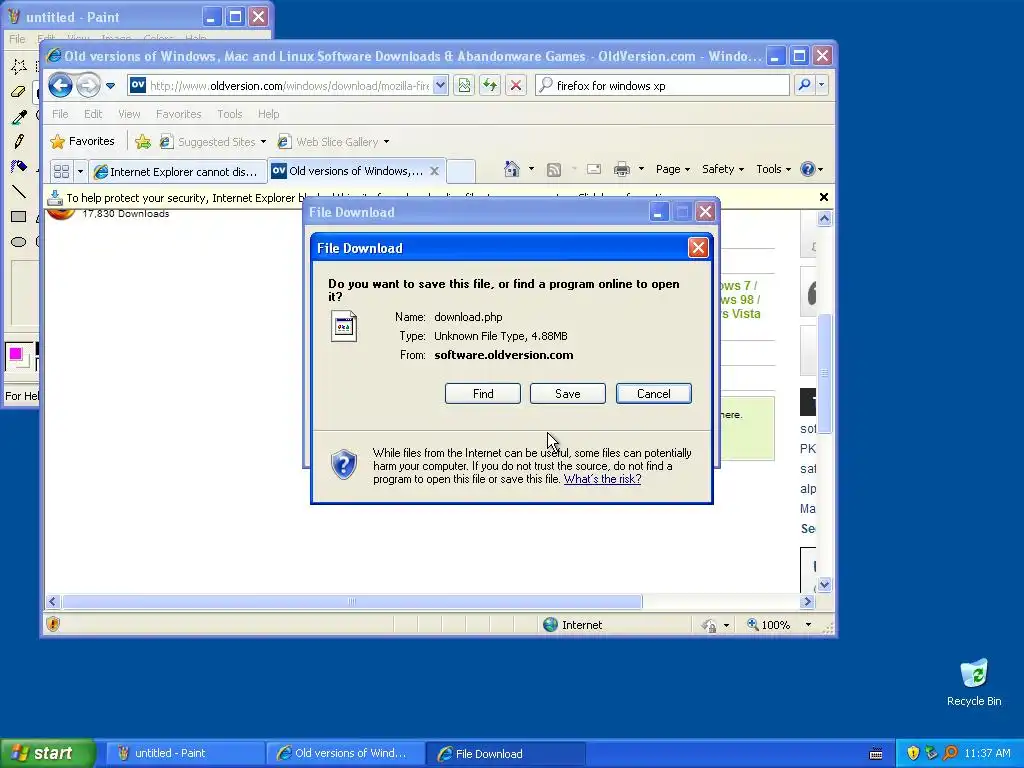Screen dimensions: 1024x768
Task: Click horizontal scrollbar right arrow
Action: [807, 601]
